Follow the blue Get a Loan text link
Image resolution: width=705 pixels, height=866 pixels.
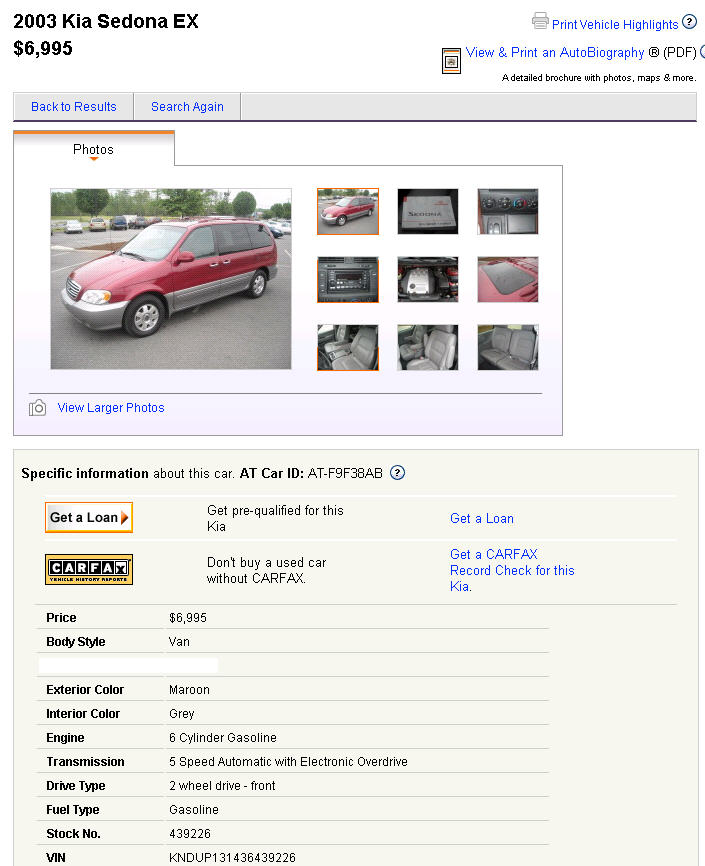[x=482, y=519]
